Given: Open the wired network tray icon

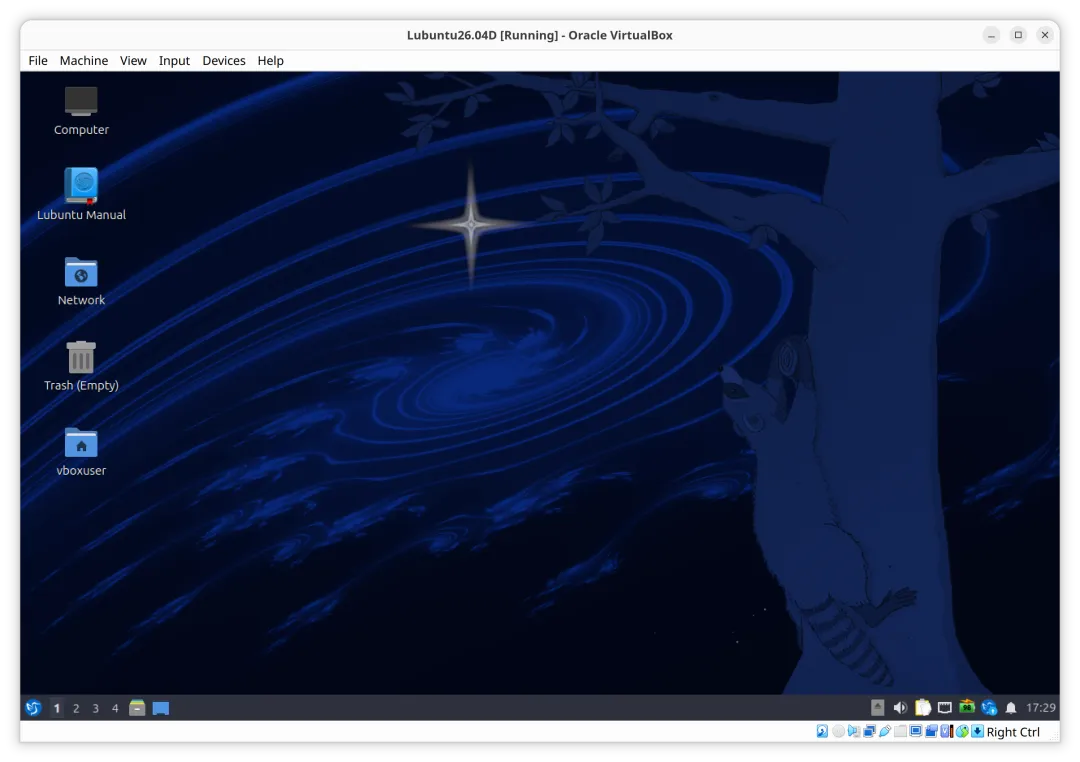Looking at the screenshot, I should [945, 708].
